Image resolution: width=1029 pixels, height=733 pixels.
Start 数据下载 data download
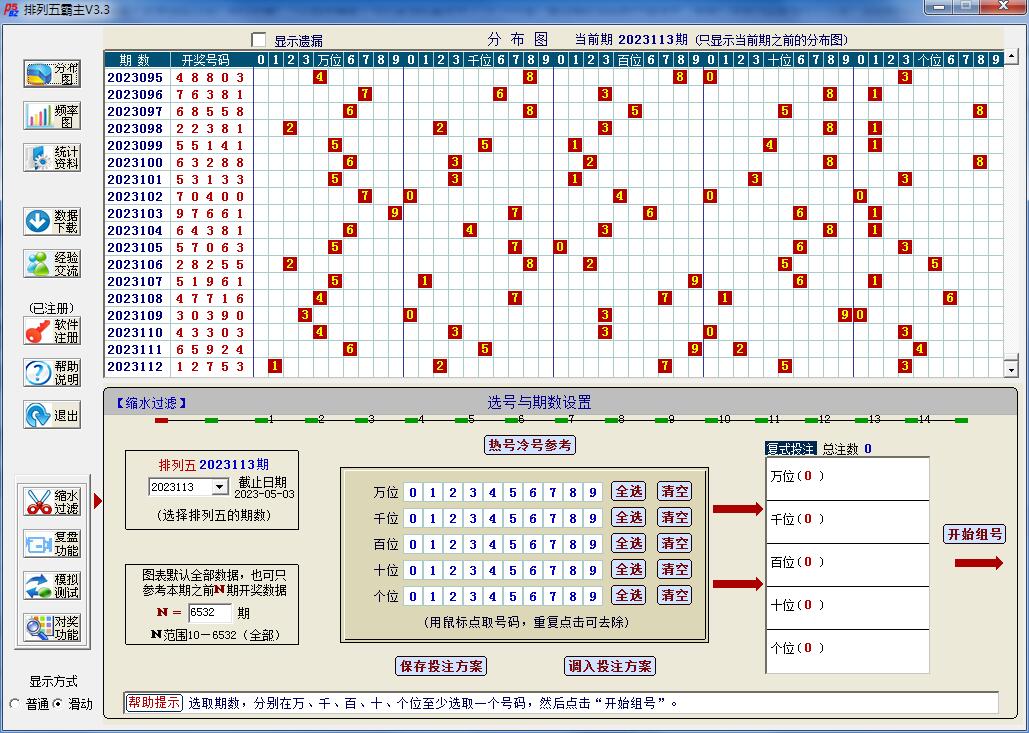(x=50, y=221)
